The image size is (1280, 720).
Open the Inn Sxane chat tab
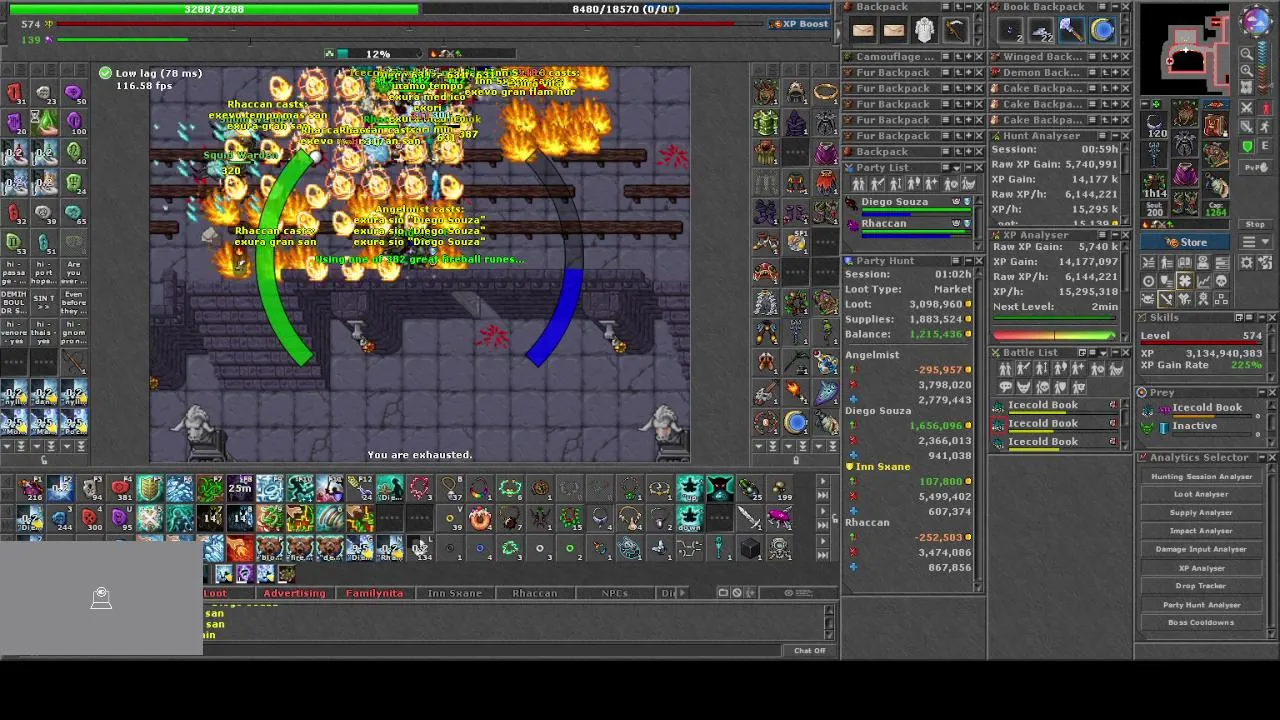[455, 593]
